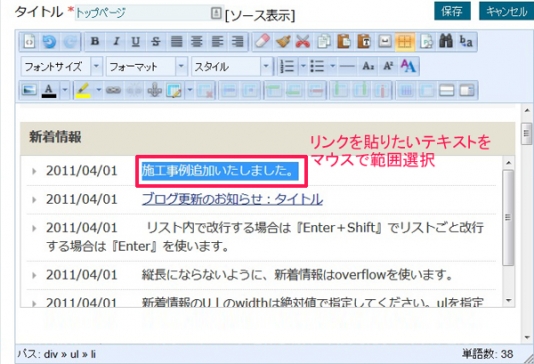This screenshot has width=534, height=364.
Task: Click paste as plain text icon
Action: click(x=364, y=42)
